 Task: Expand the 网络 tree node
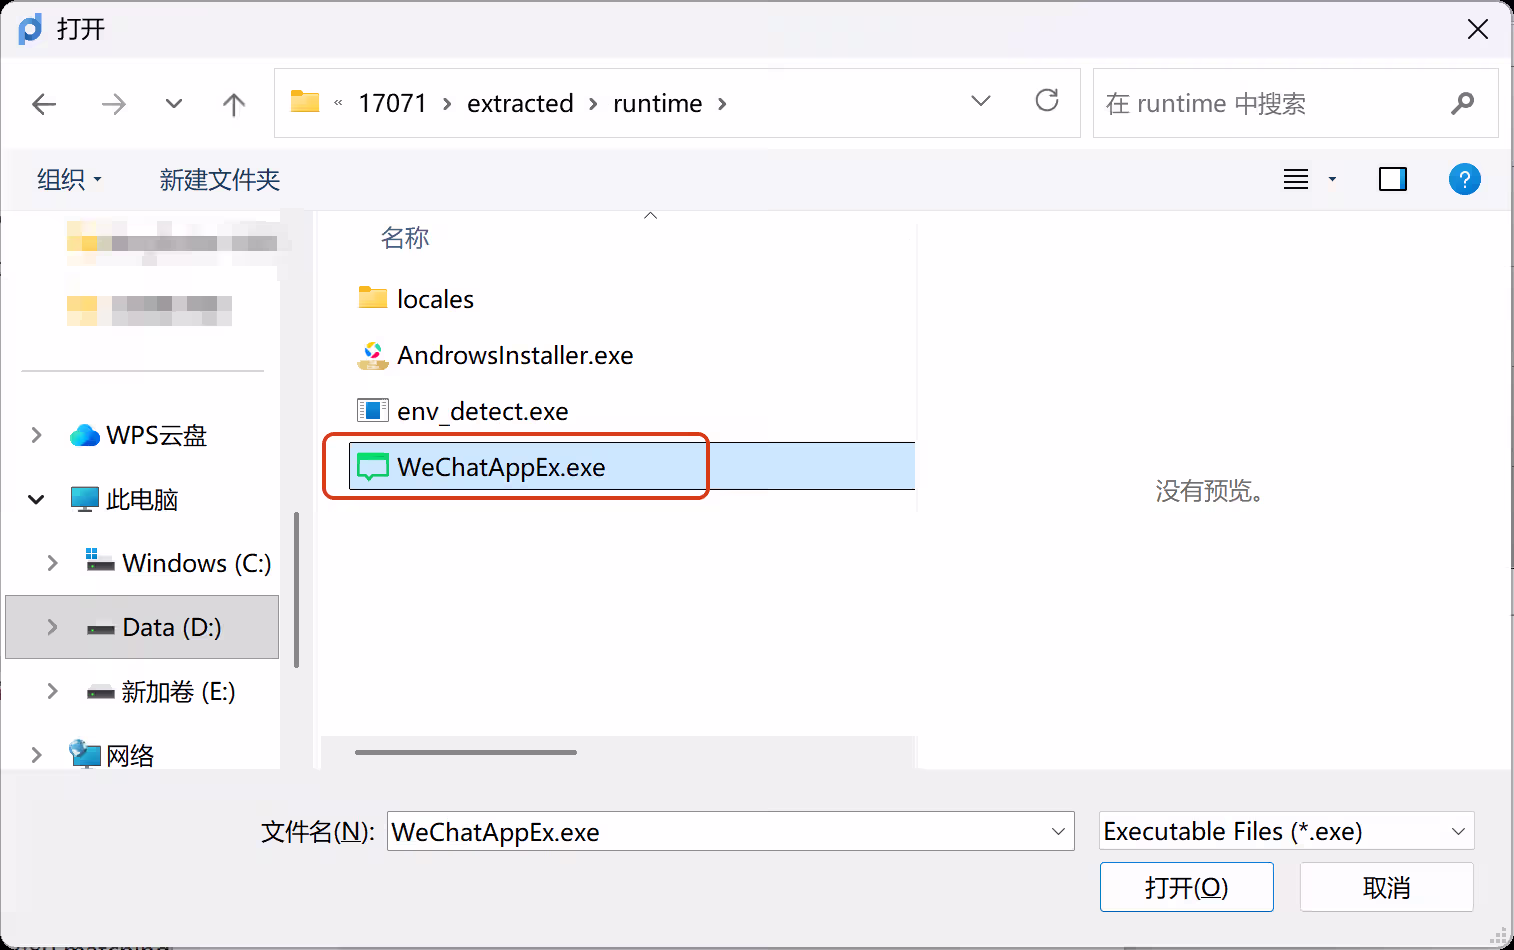point(36,755)
